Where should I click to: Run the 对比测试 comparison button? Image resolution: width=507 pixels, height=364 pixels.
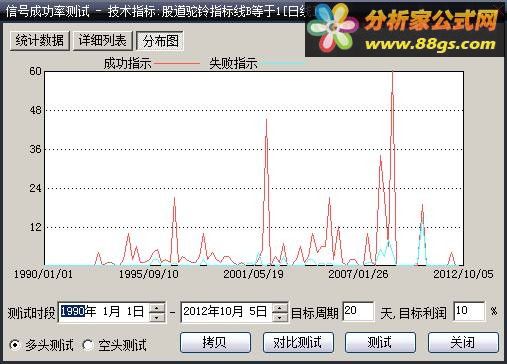[x=298, y=342]
